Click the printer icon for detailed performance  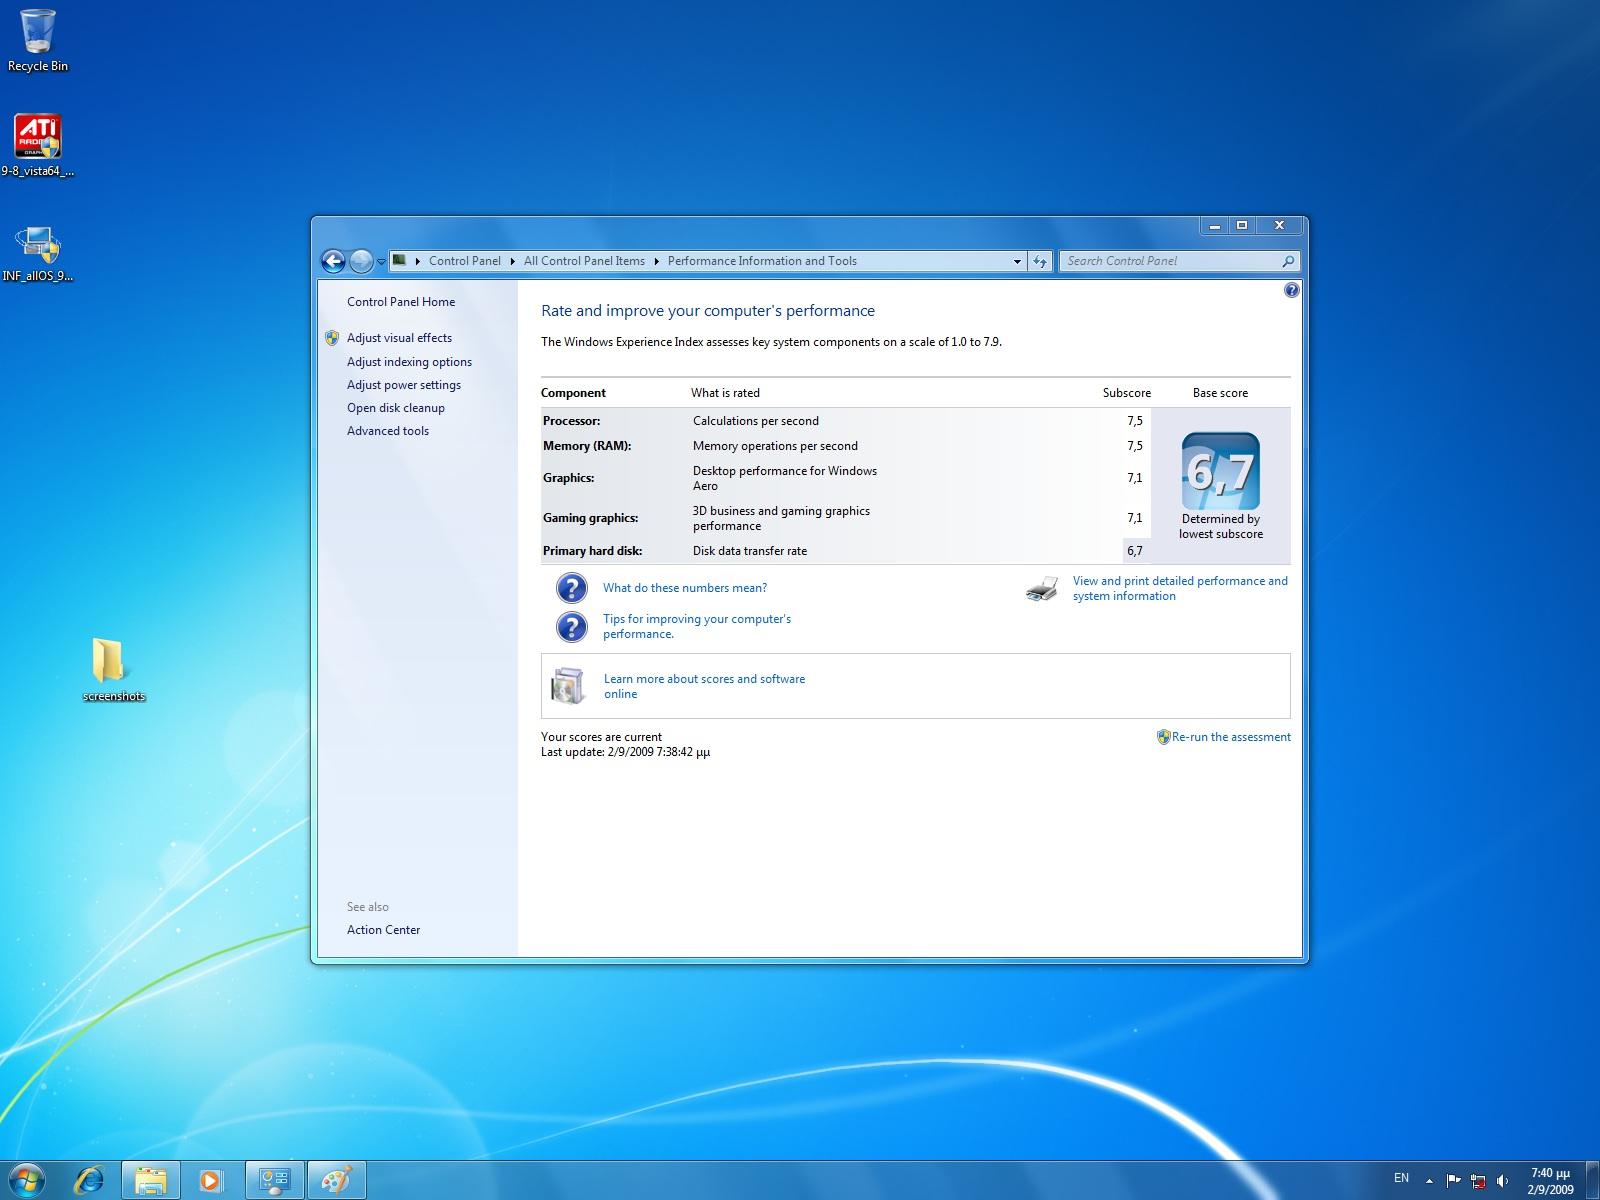click(1042, 589)
